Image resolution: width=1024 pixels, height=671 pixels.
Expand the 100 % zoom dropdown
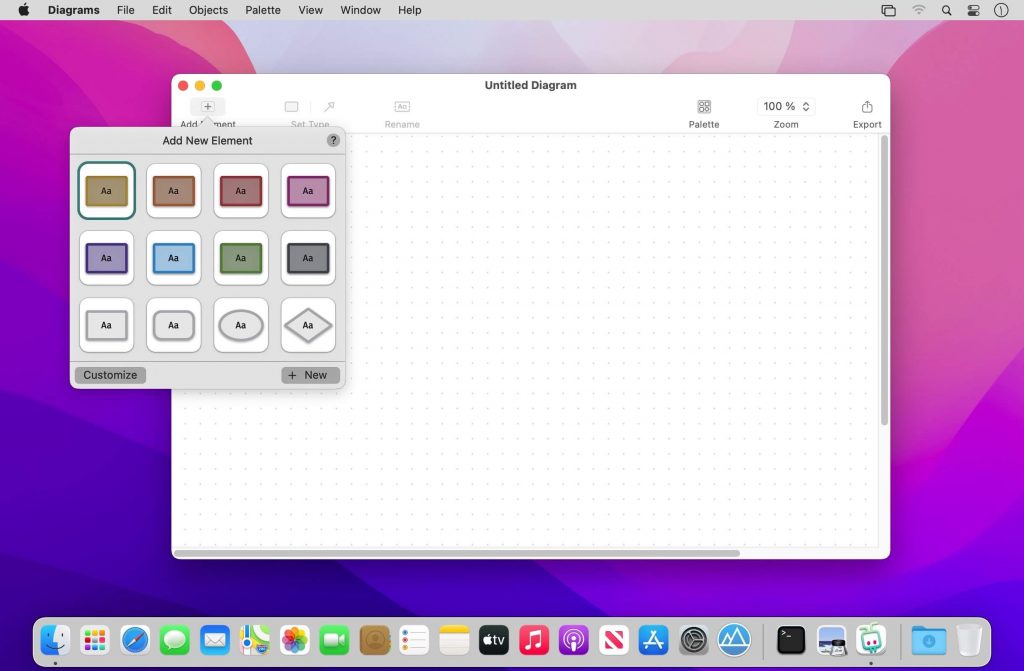pyautogui.click(x=786, y=107)
